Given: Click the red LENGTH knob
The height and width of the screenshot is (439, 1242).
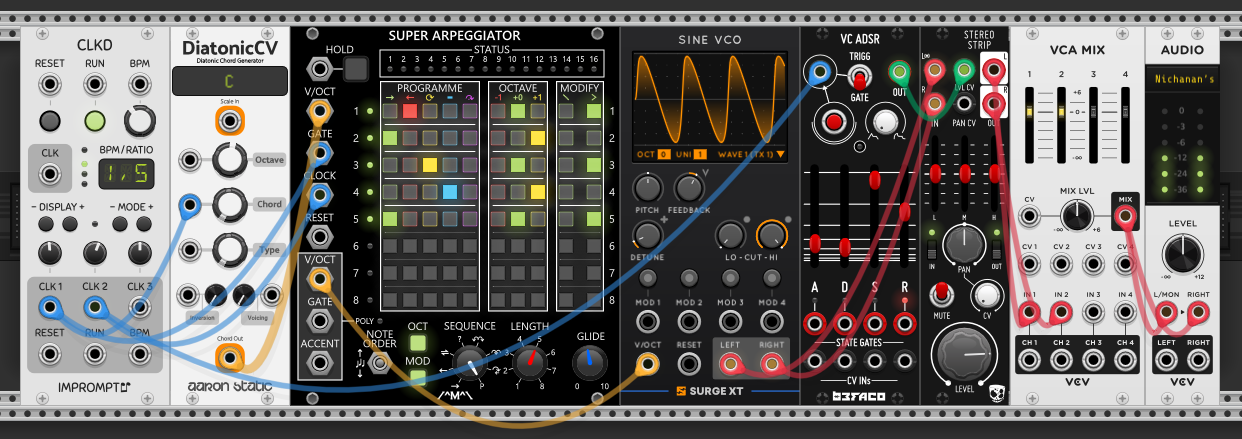Looking at the screenshot, I should pos(529,363).
